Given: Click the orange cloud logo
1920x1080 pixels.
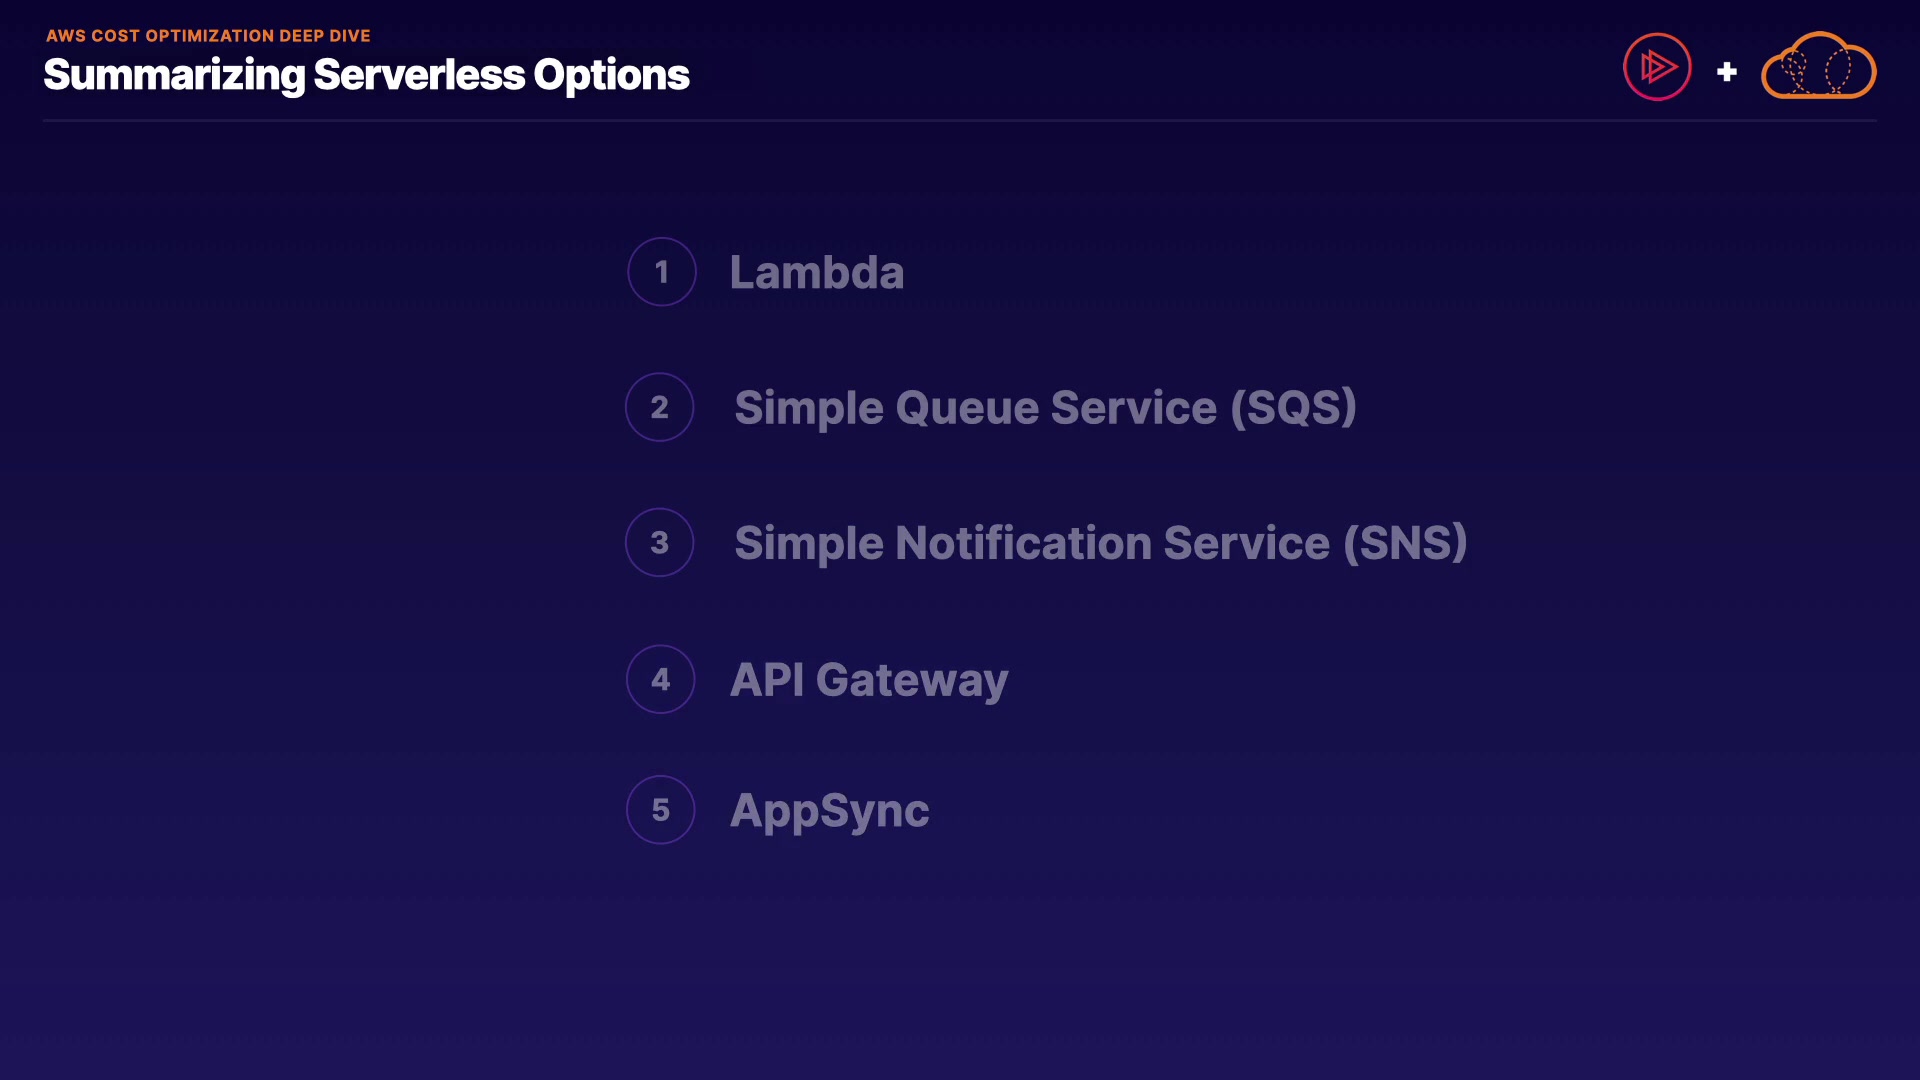Looking at the screenshot, I should tap(1818, 67).
